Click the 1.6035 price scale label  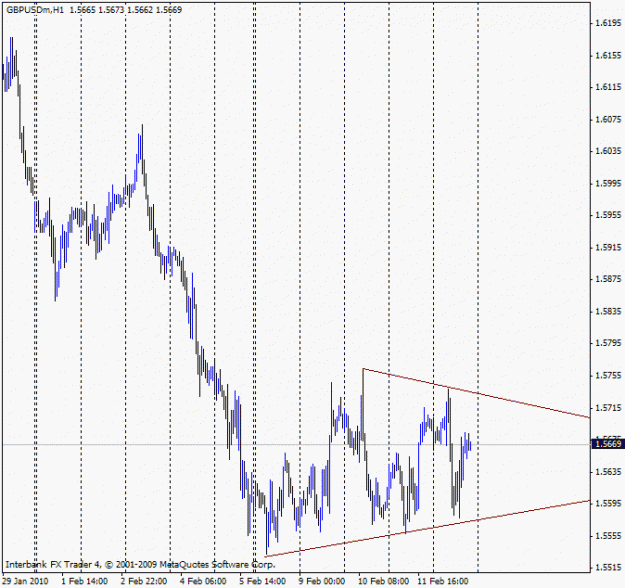[x=608, y=151]
